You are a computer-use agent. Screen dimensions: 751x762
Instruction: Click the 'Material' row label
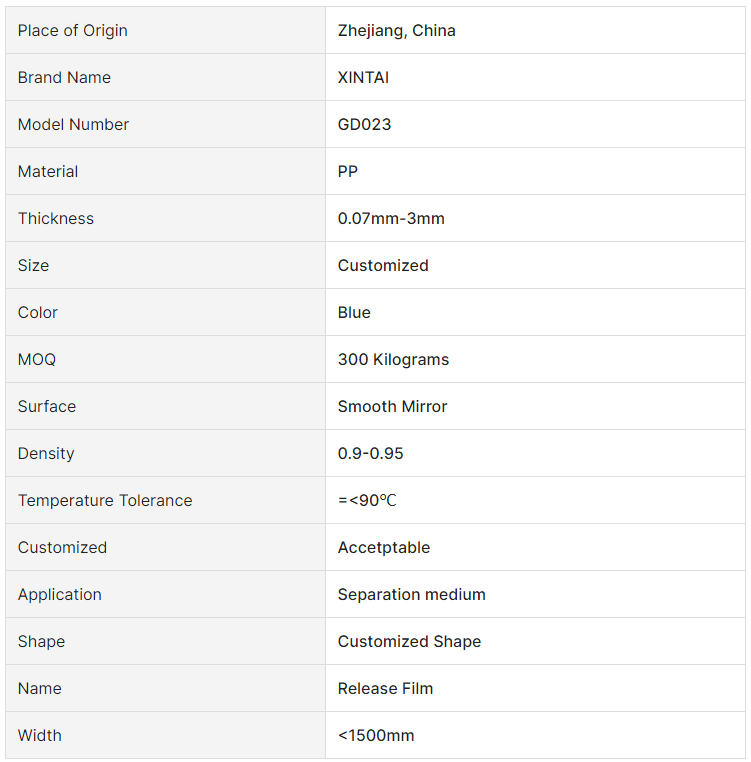[x=48, y=171]
